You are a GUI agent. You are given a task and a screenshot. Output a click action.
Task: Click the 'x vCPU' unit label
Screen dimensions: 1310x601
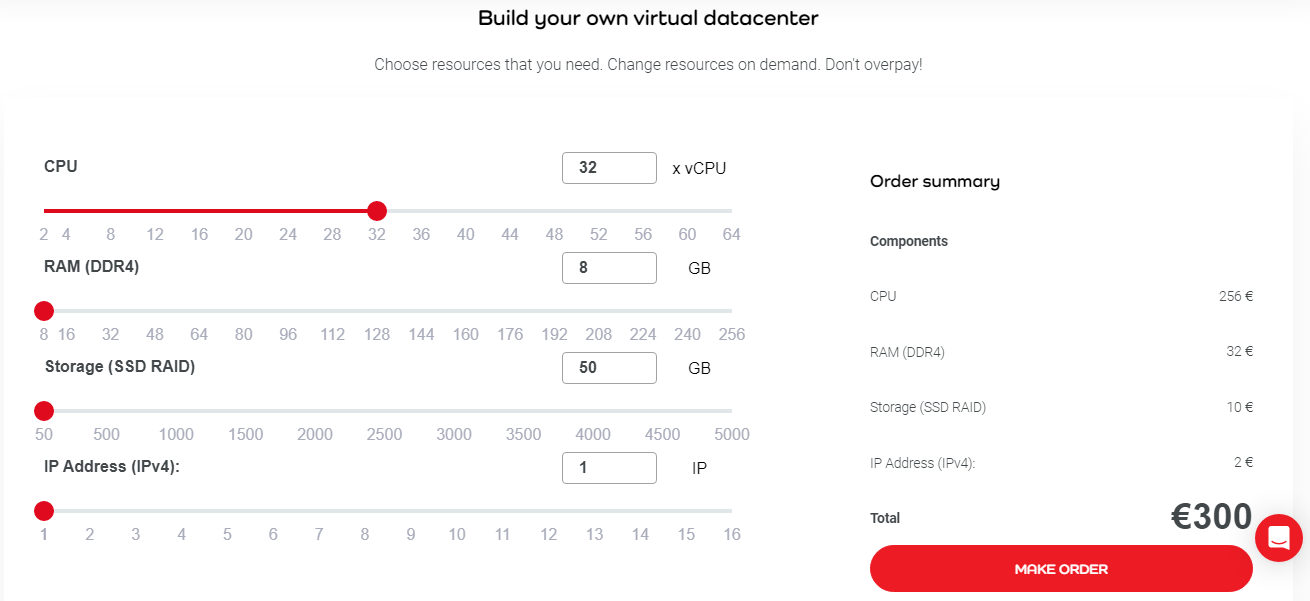[699, 168]
